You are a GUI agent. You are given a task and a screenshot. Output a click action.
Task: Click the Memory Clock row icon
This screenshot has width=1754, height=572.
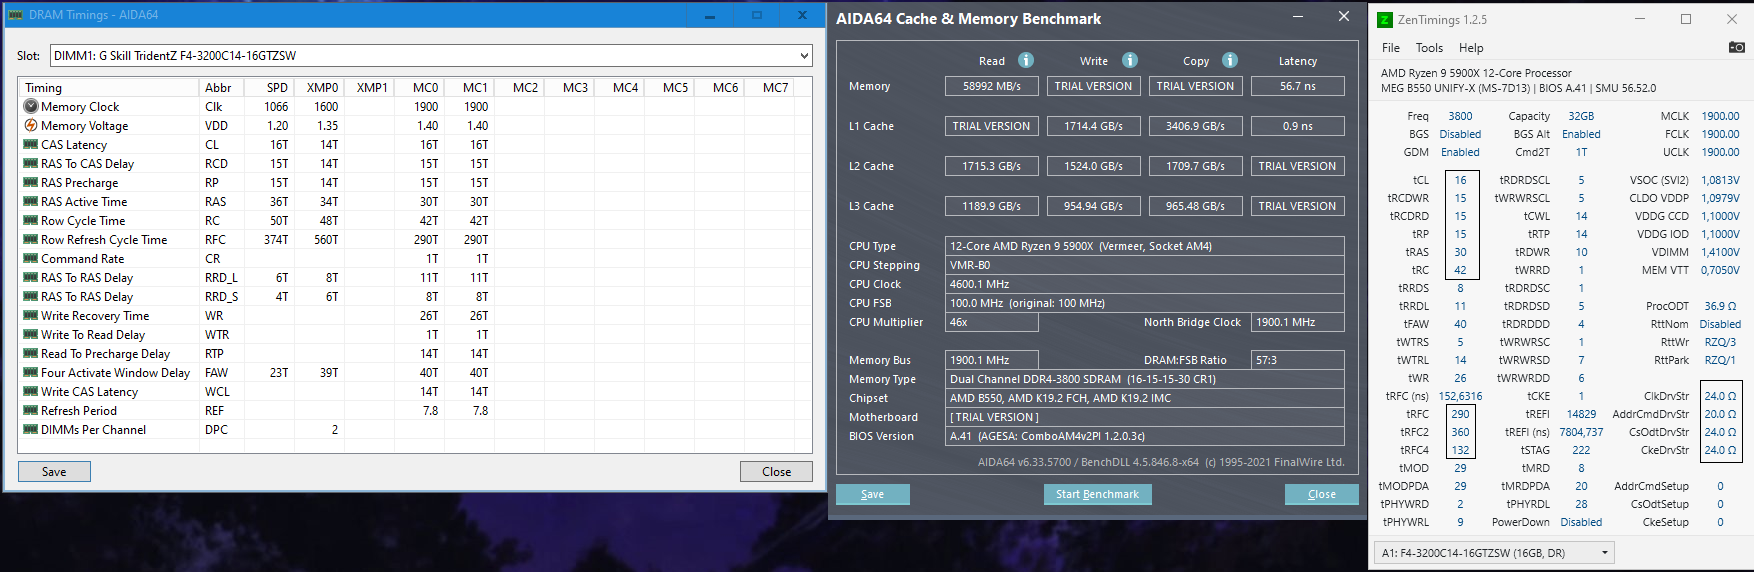click(31, 106)
